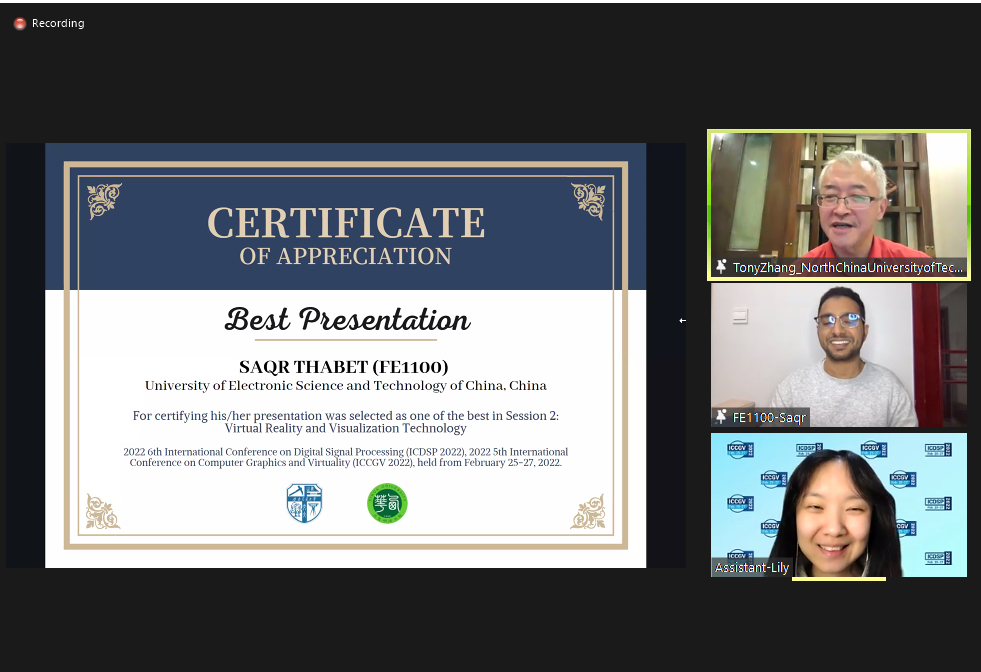Click pin icon on TonyZhang's tile
Image resolution: width=981 pixels, height=672 pixels.
(x=721, y=267)
